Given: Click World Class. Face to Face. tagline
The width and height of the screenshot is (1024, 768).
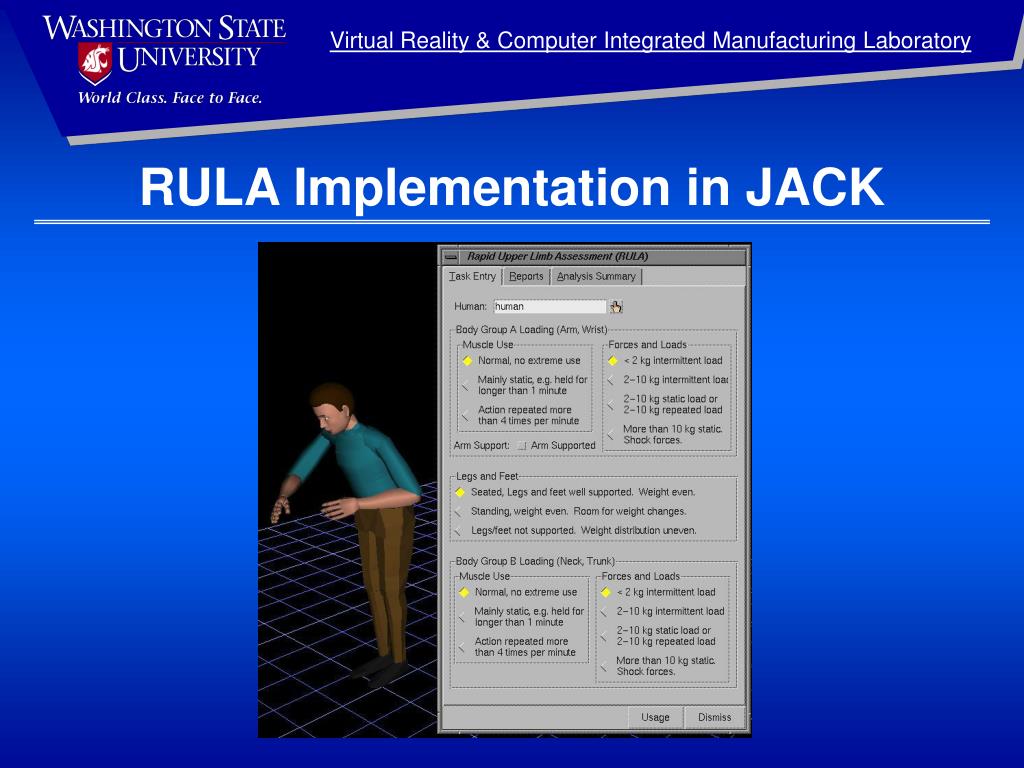Looking at the screenshot, I should (170, 98).
